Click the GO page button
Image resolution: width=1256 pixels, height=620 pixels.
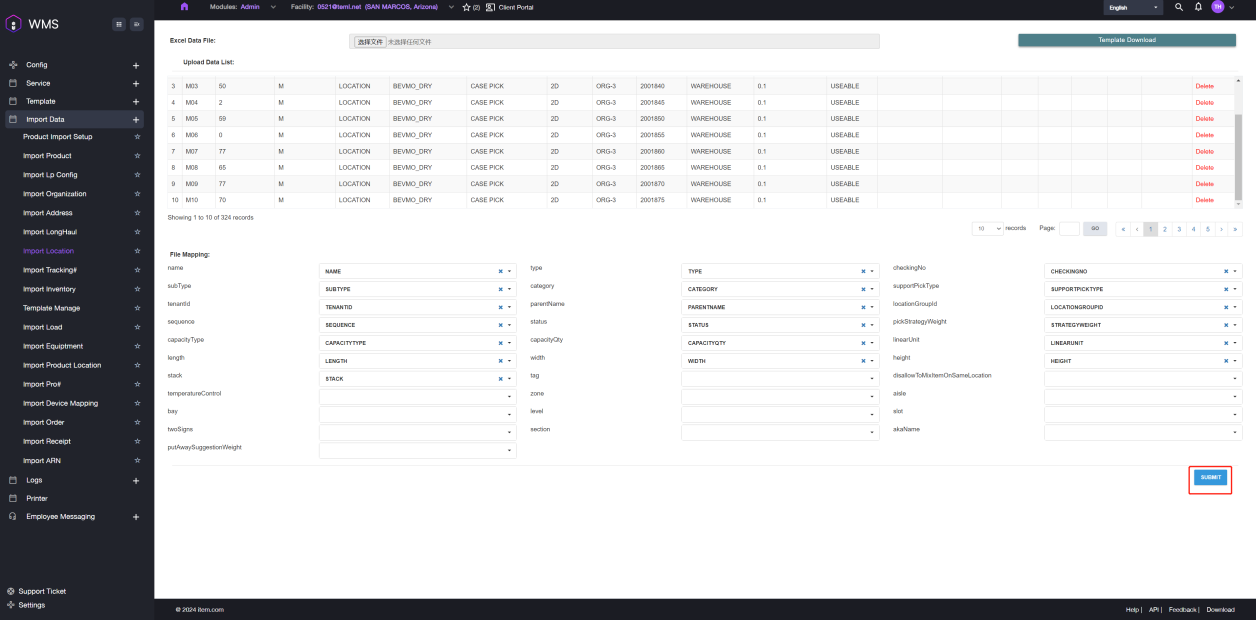click(x=1095, y=228)
